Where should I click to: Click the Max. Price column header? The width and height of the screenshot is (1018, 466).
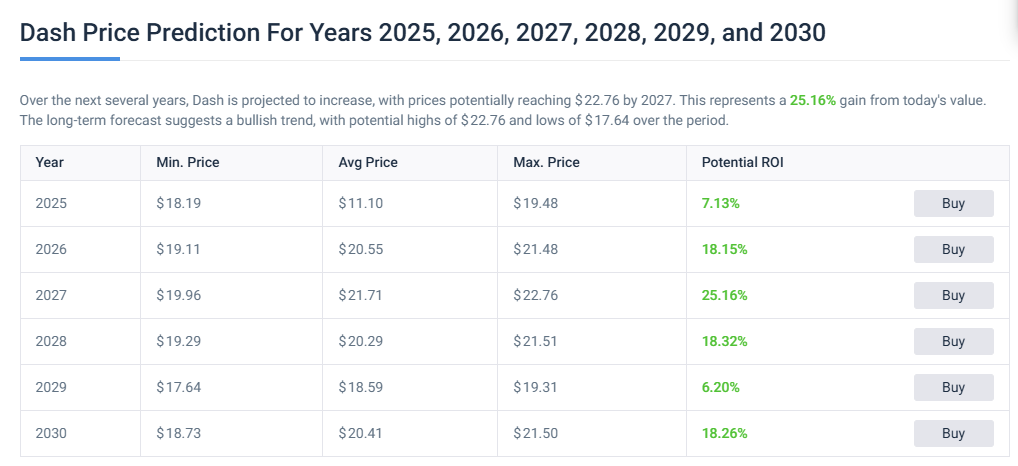point(546,162)
